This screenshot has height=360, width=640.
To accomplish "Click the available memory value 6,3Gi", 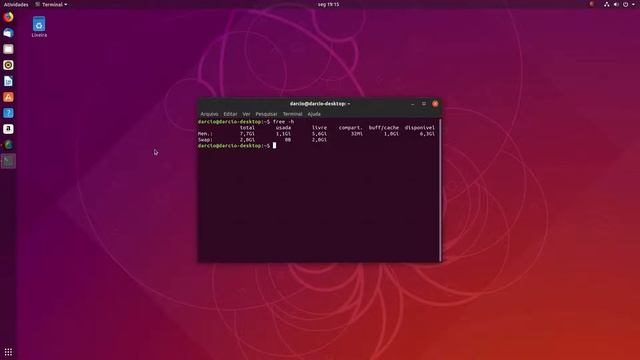I will point(427,134).
